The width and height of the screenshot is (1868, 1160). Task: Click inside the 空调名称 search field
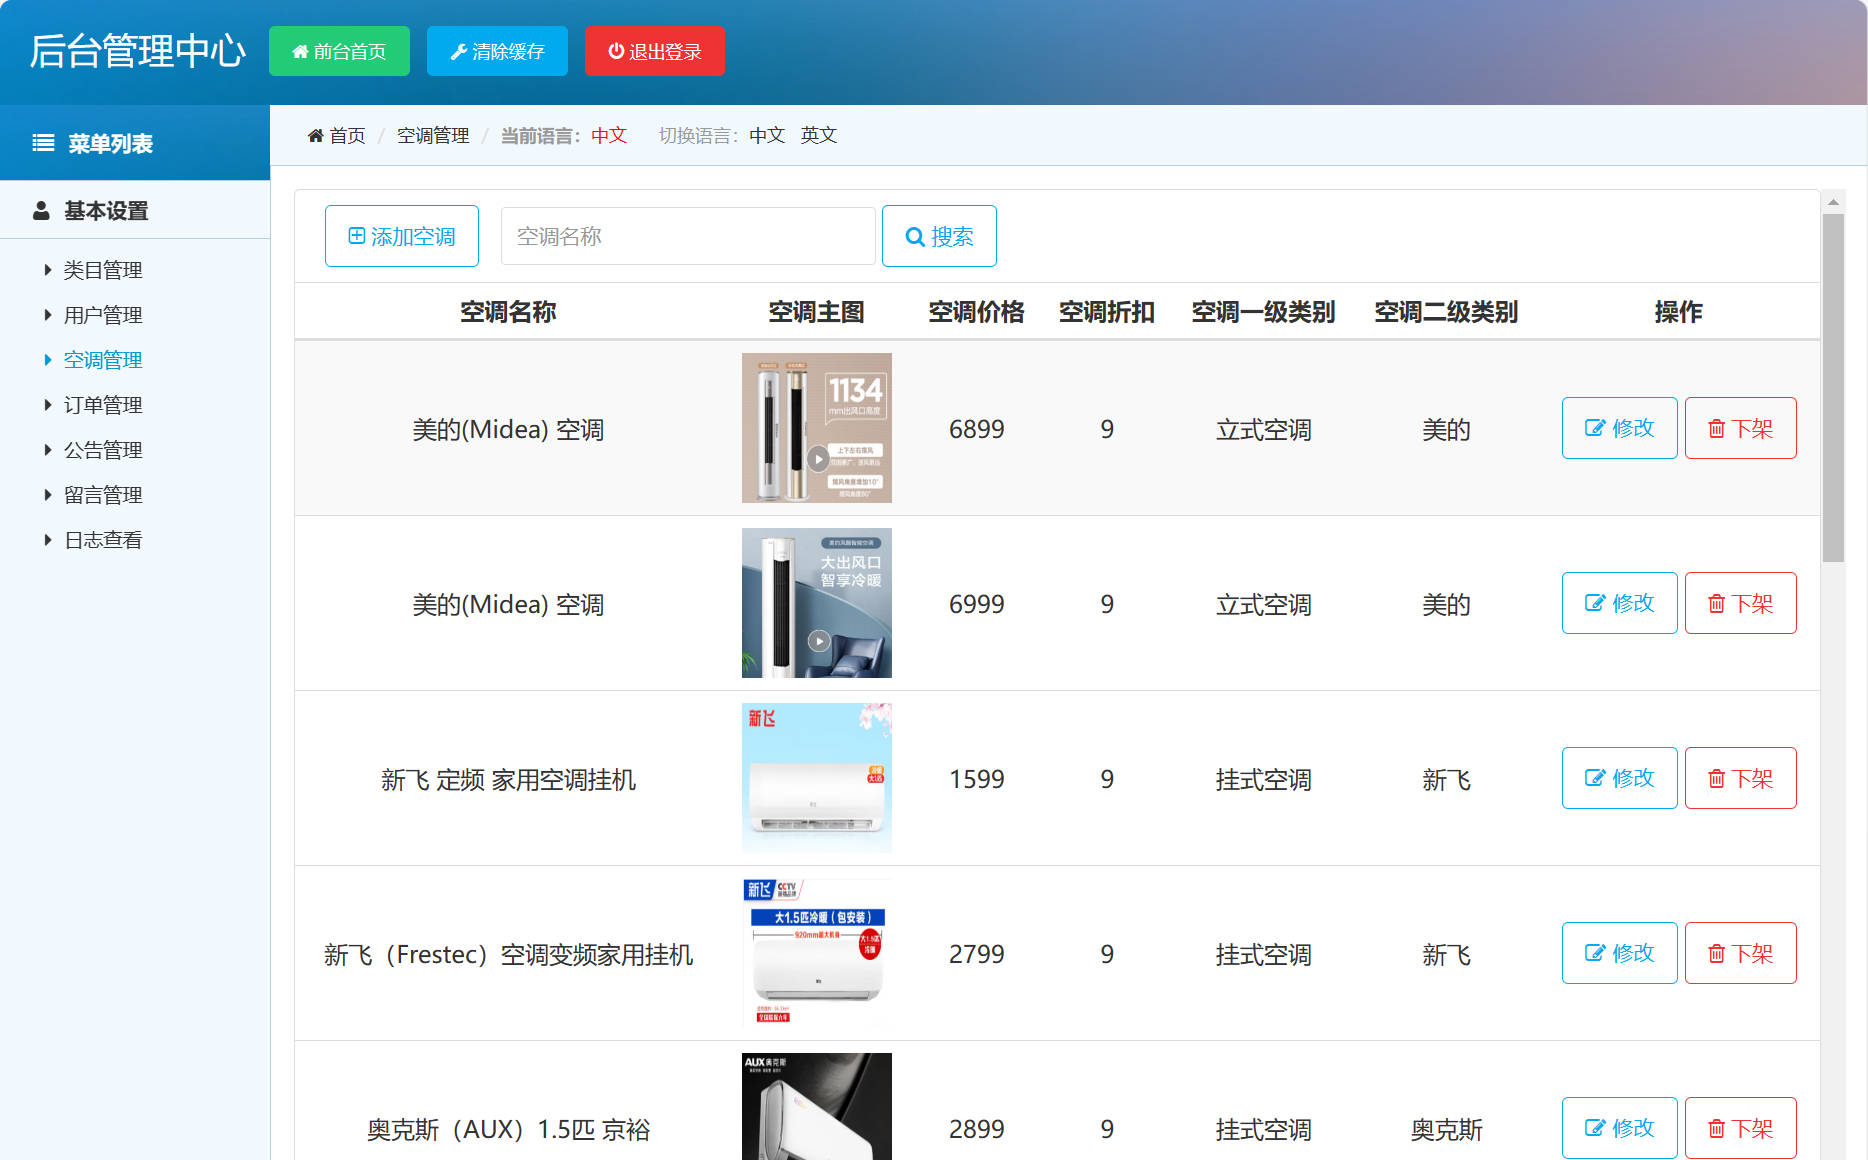click(x=688, y=236)
